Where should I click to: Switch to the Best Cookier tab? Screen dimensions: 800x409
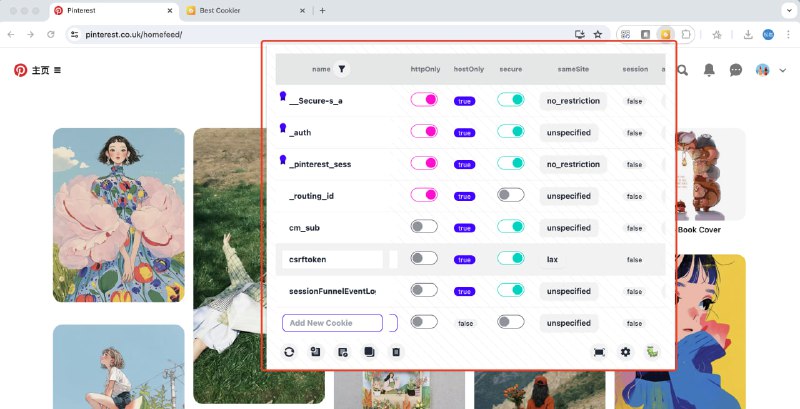pyautogui.click(x=238, y=10)
